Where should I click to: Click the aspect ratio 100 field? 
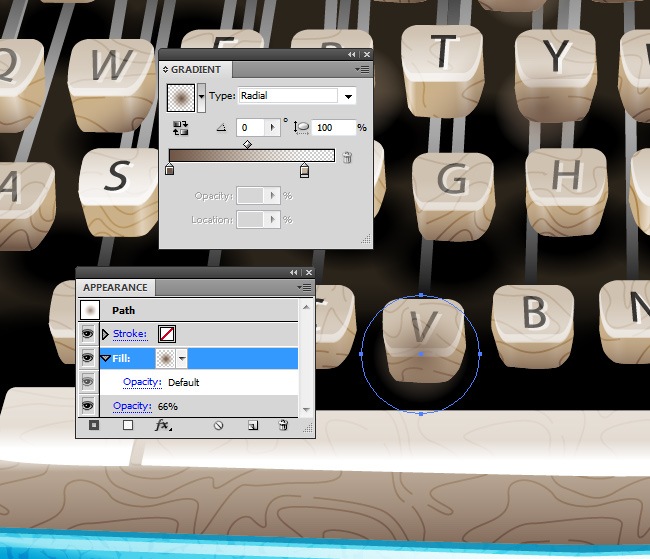pyautogui.click(x=335, y=128)
